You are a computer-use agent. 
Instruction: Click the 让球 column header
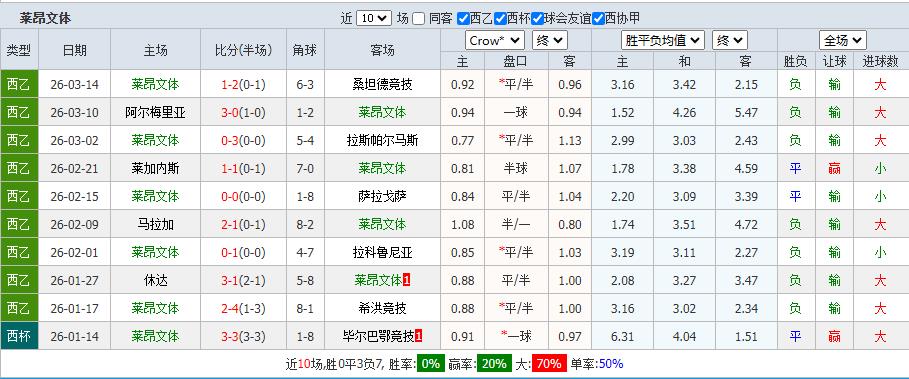(834, 61)
